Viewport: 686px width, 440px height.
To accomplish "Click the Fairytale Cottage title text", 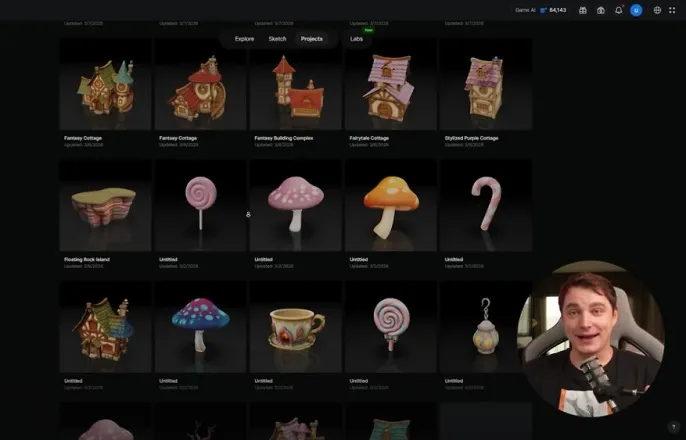I will pyautogui.click(x=369, y=138).
